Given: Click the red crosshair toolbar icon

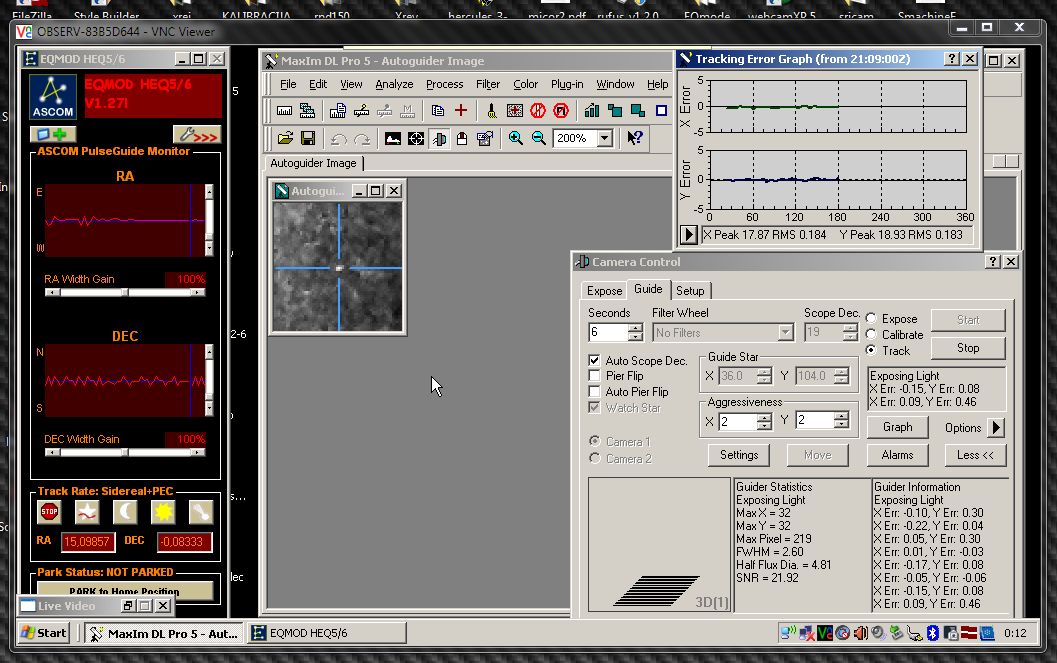Looking at the screenshot, I should coord(461,111).
